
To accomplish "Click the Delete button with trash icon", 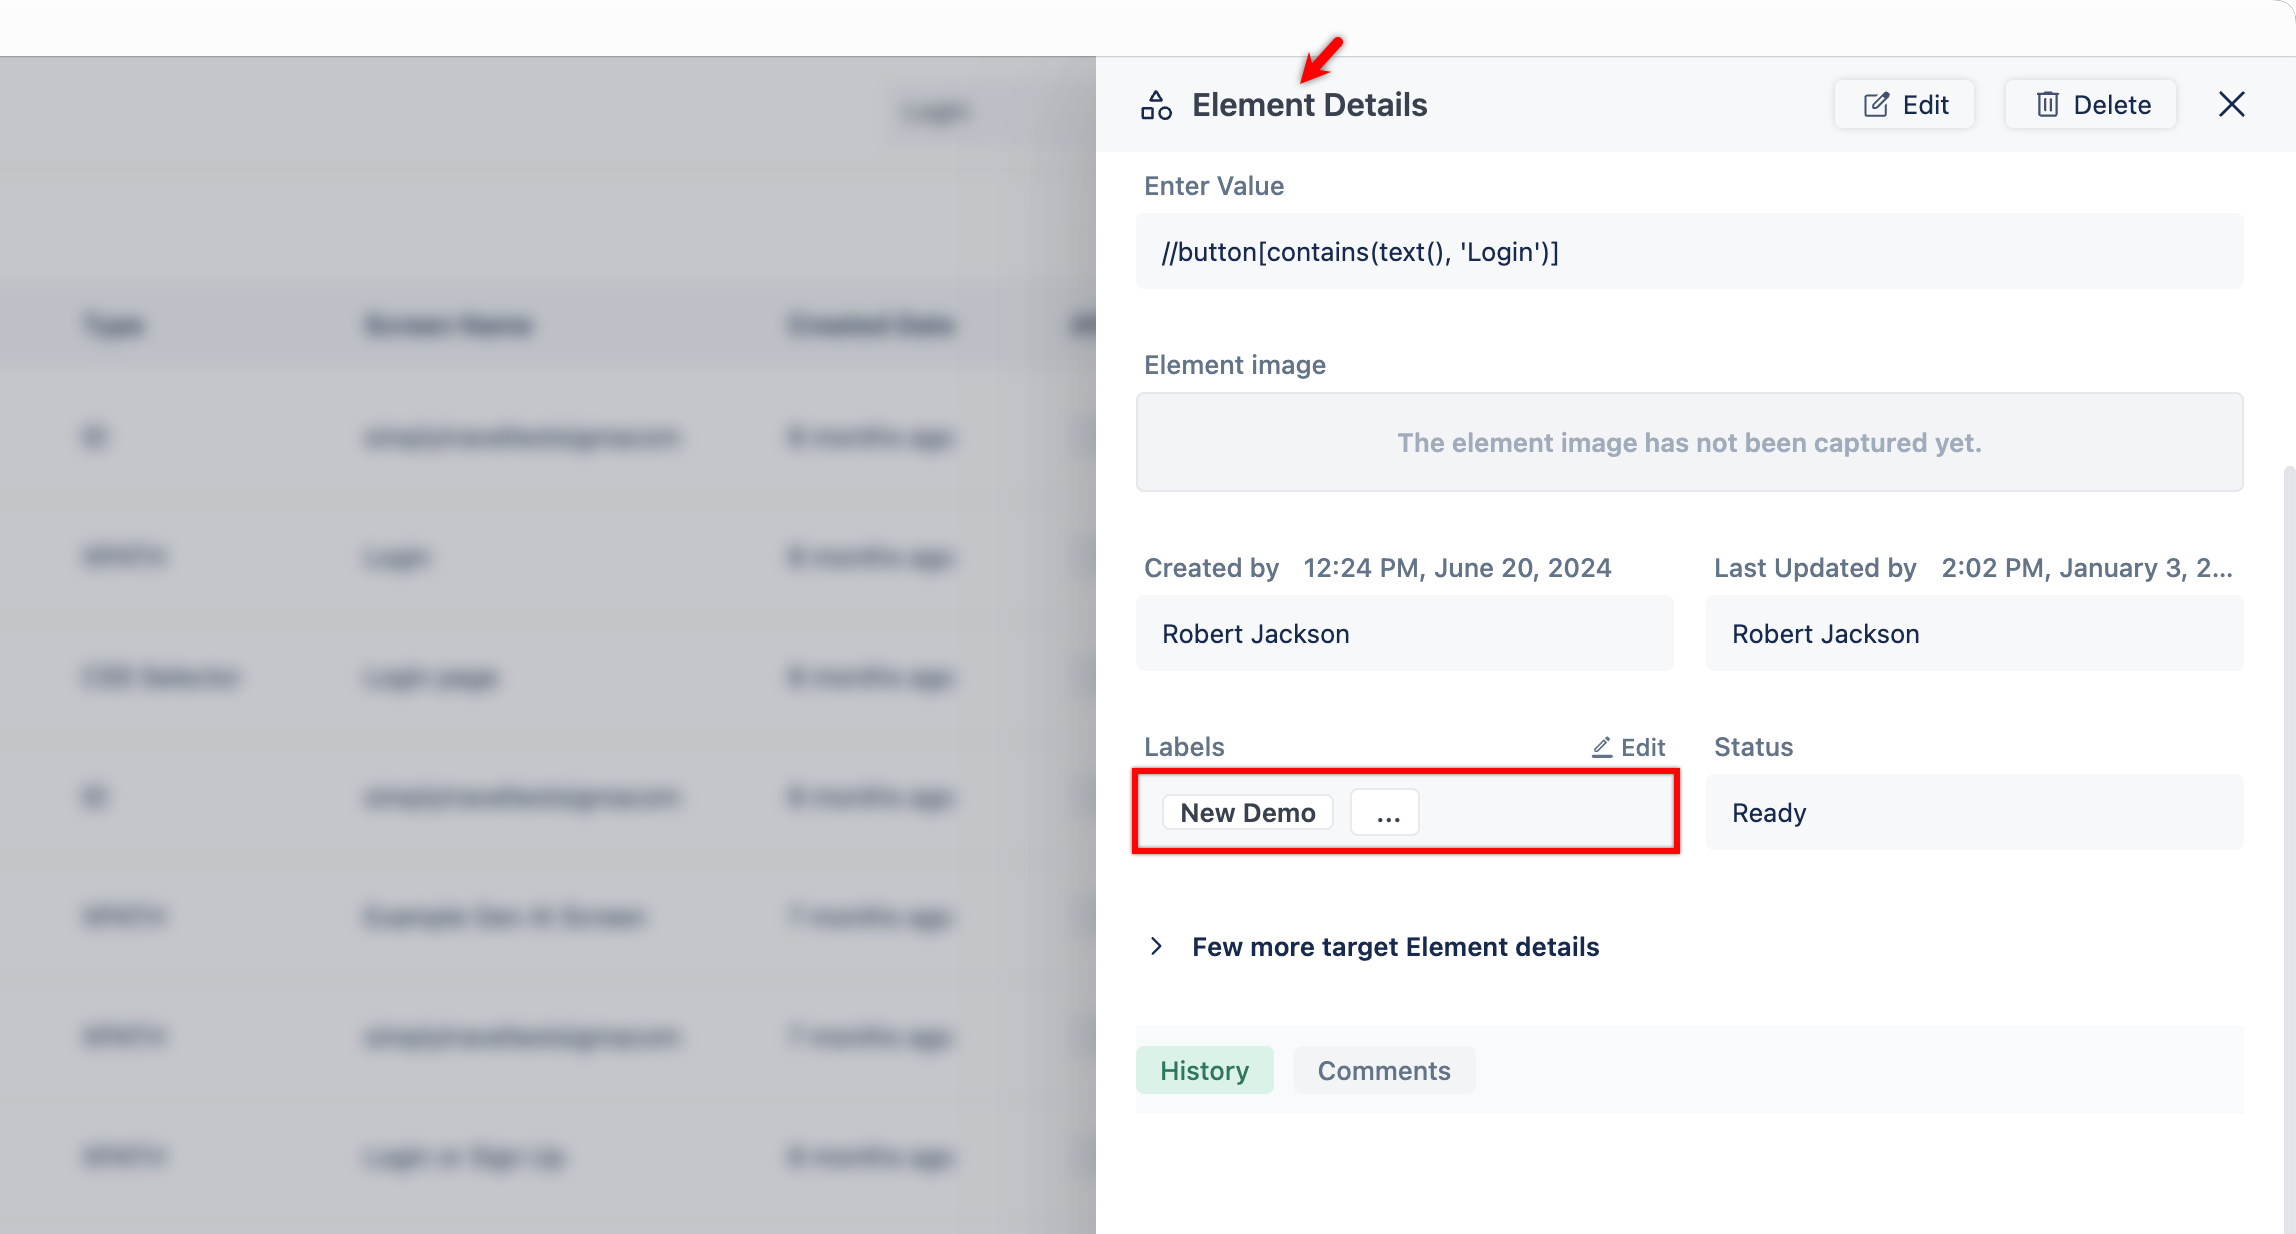I will click(x=2092, y=105).
